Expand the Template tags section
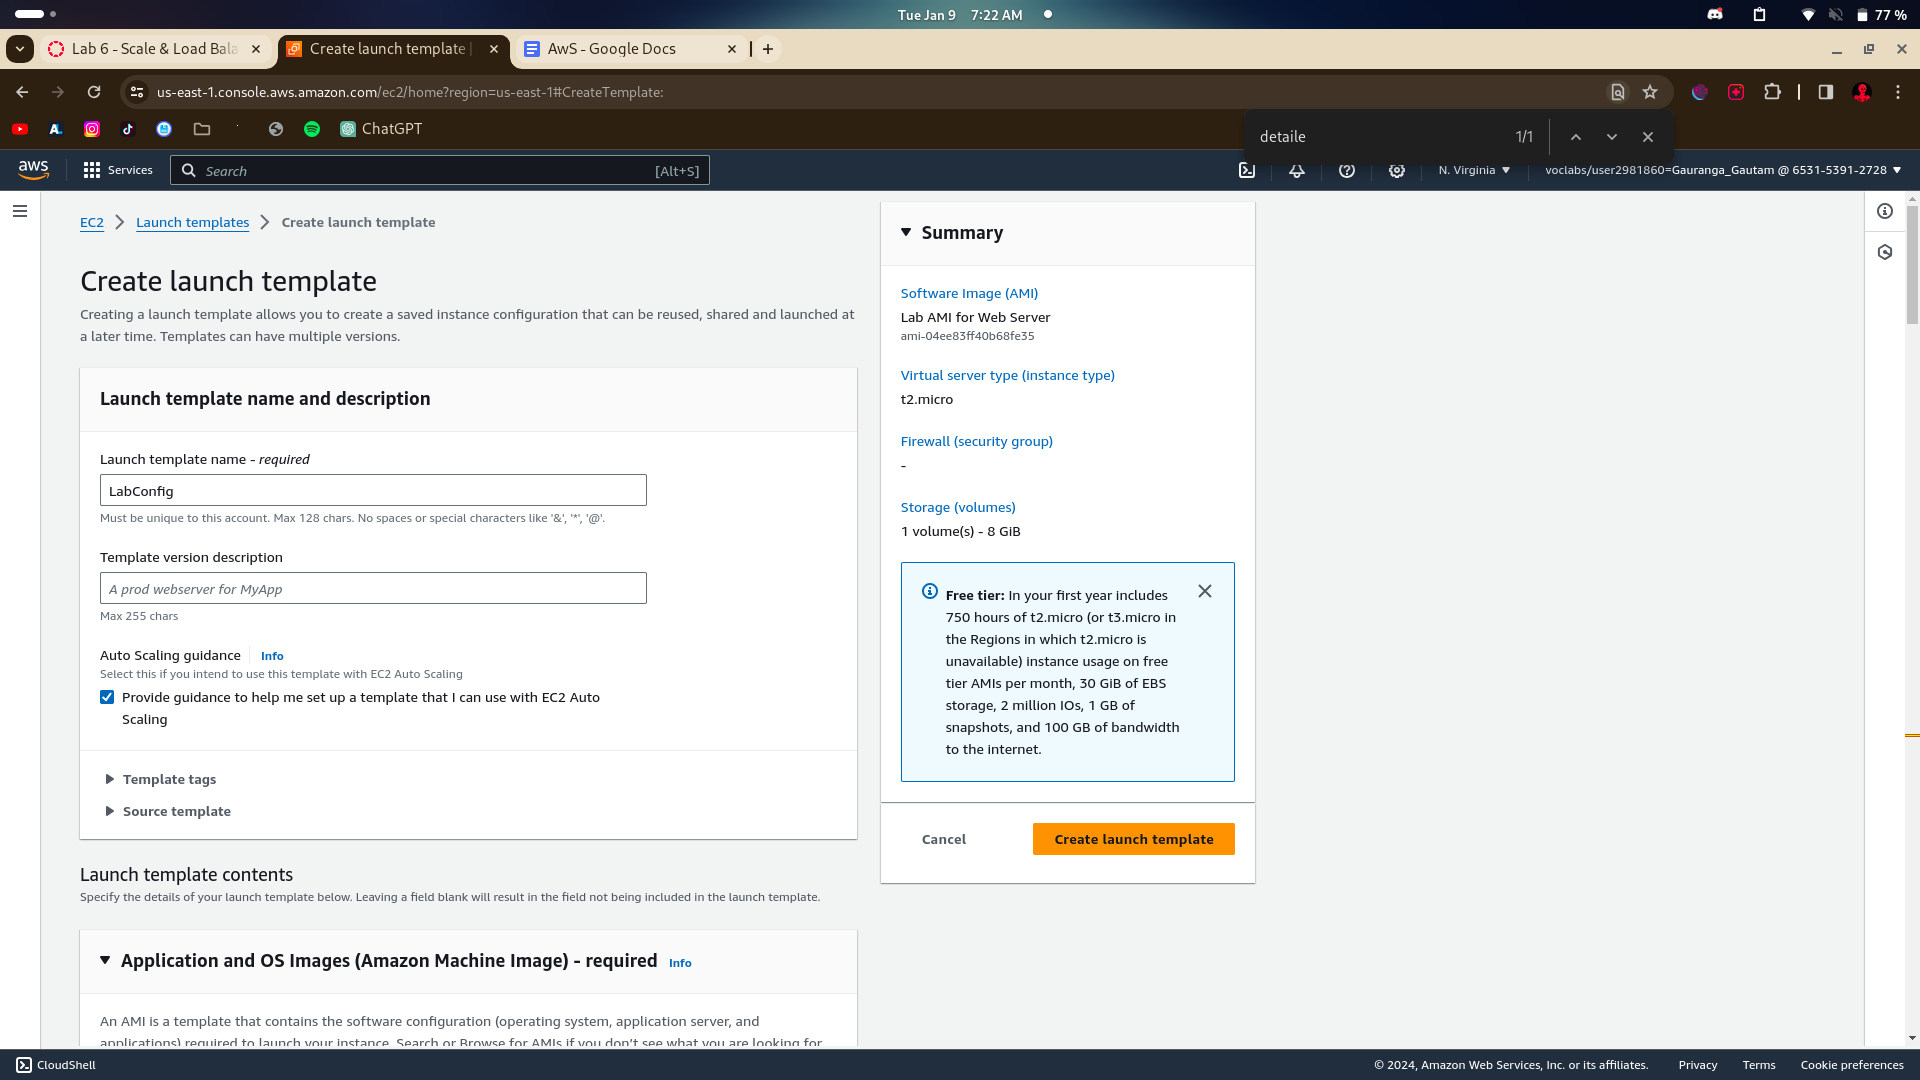This screenshot has height=1080, width=1920. [168, 779]
